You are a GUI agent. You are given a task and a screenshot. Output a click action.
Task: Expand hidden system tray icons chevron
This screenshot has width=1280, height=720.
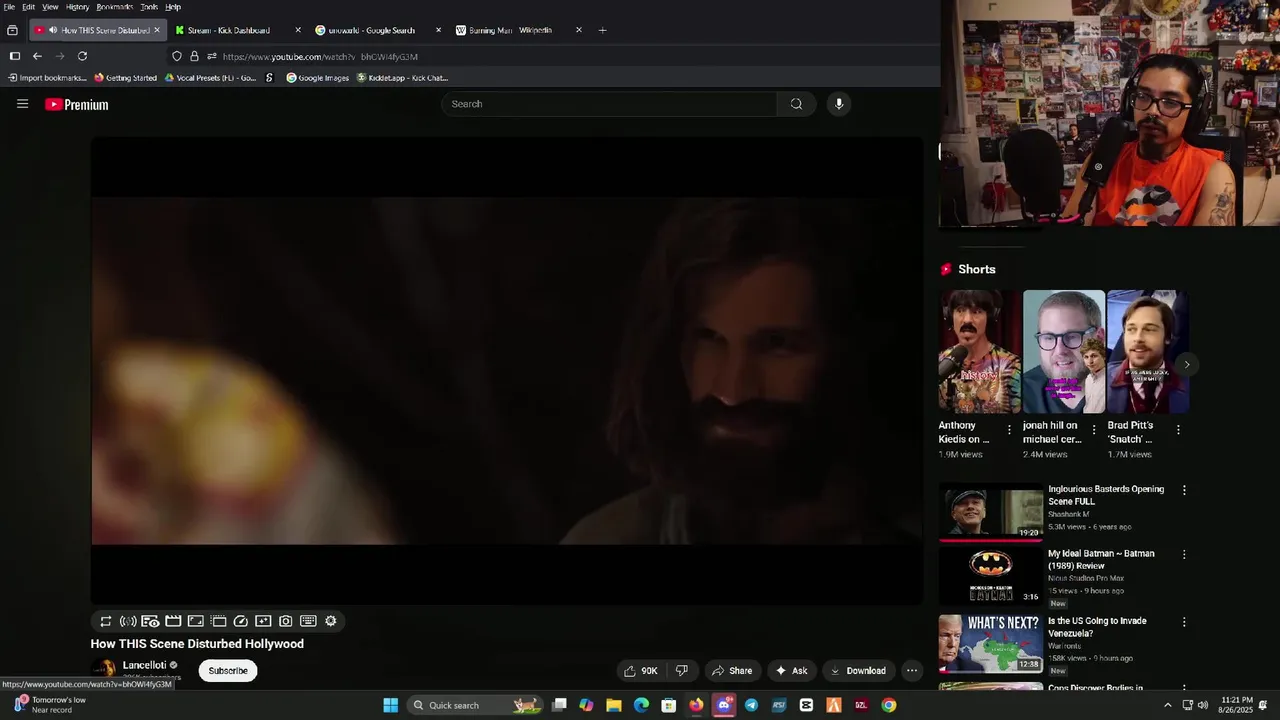tap(1167, 705)
